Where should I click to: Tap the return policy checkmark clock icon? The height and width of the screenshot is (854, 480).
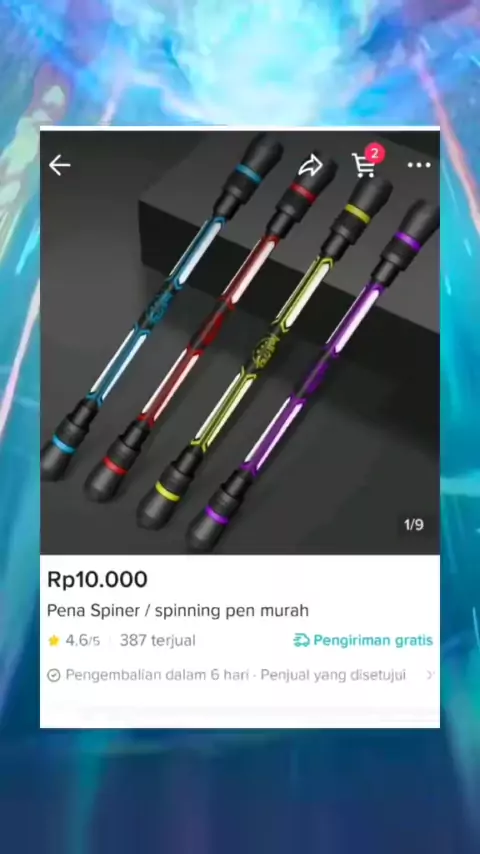(53, 675)
